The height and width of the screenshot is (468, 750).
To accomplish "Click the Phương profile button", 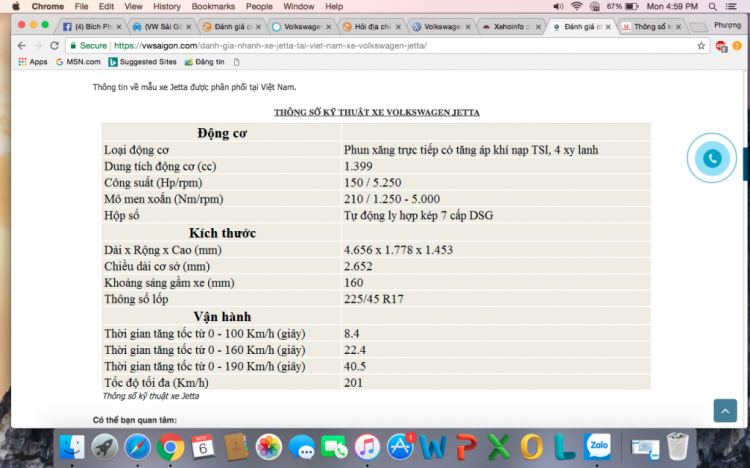I will click(727, 25).
